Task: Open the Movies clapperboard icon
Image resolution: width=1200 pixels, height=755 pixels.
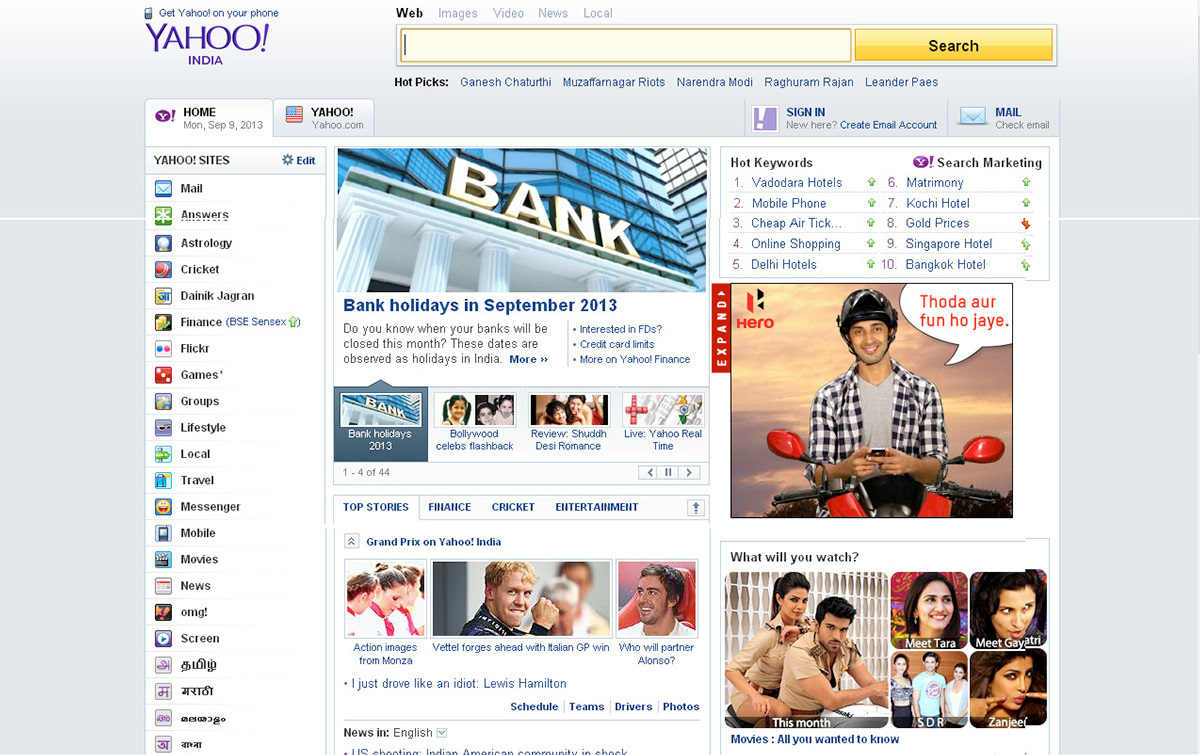Action: pyautogui.click(x=163, y=560)
